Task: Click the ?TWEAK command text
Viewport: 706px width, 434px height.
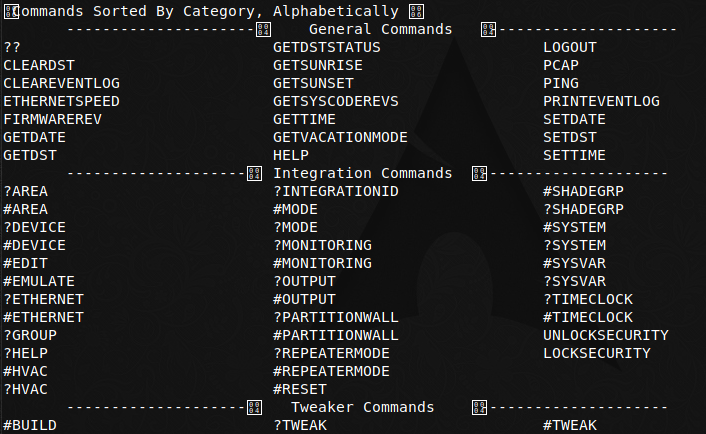Action: (x=300, y=425)
